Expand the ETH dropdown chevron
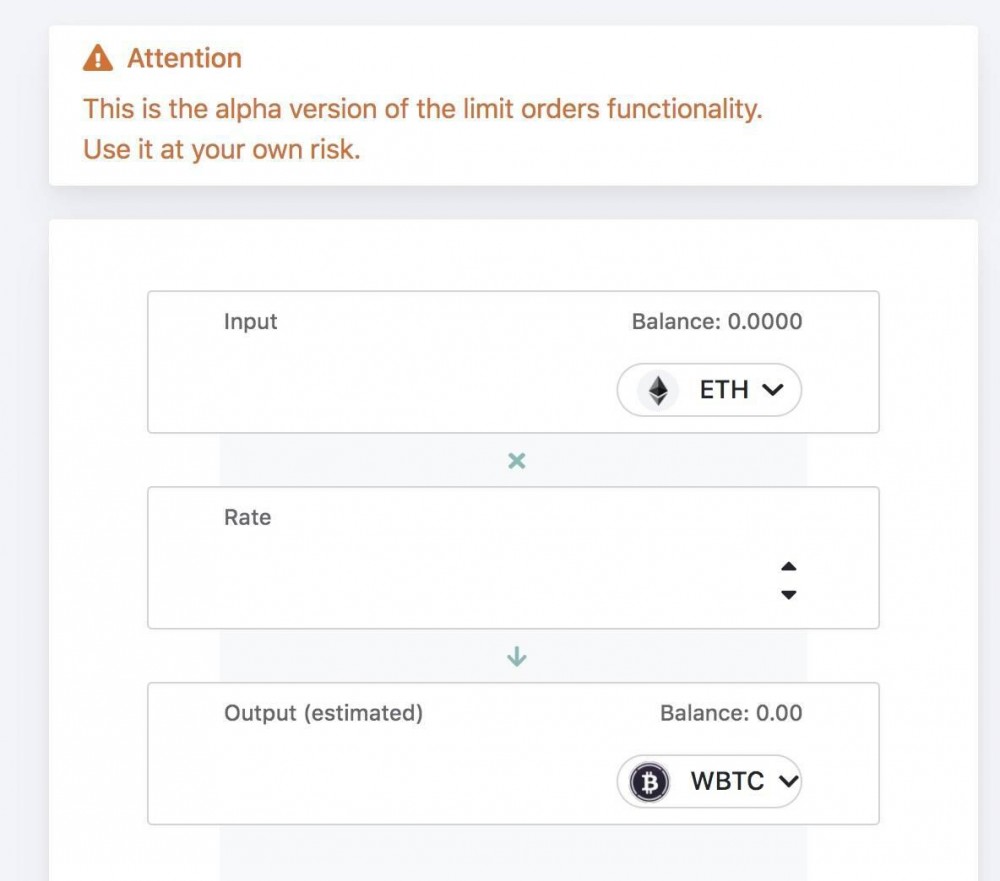 tap(772, 390)
